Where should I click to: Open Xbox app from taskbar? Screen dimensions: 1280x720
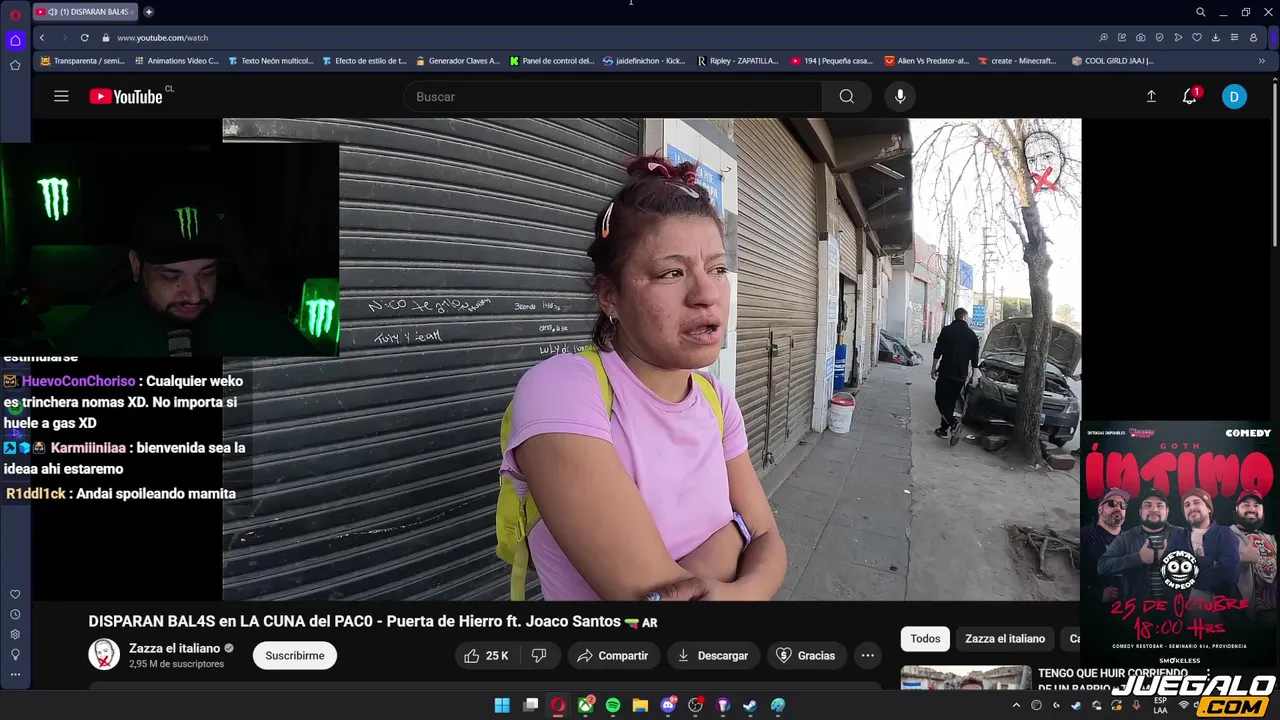(586, 705)
